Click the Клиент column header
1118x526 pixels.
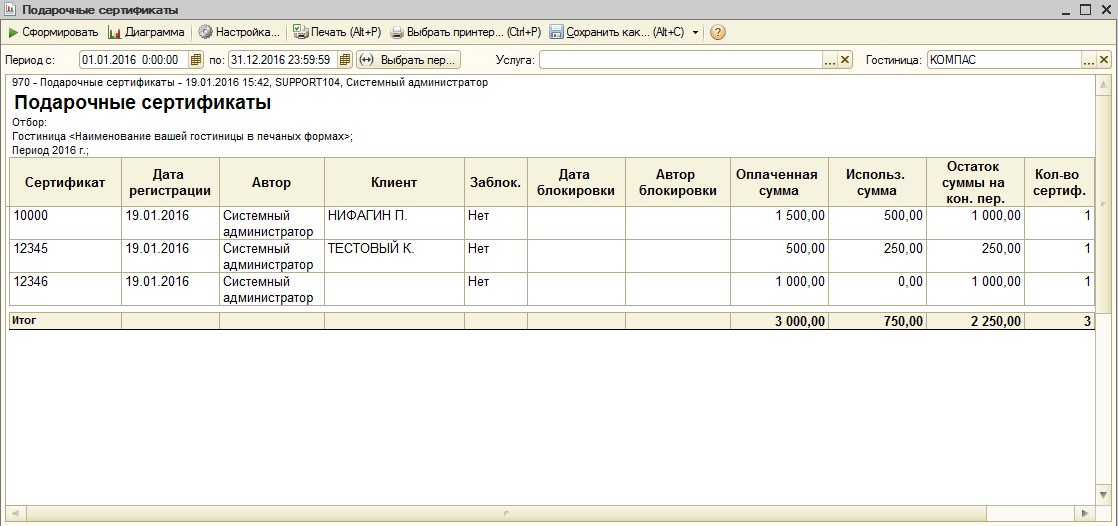click(x=394, y=182)
